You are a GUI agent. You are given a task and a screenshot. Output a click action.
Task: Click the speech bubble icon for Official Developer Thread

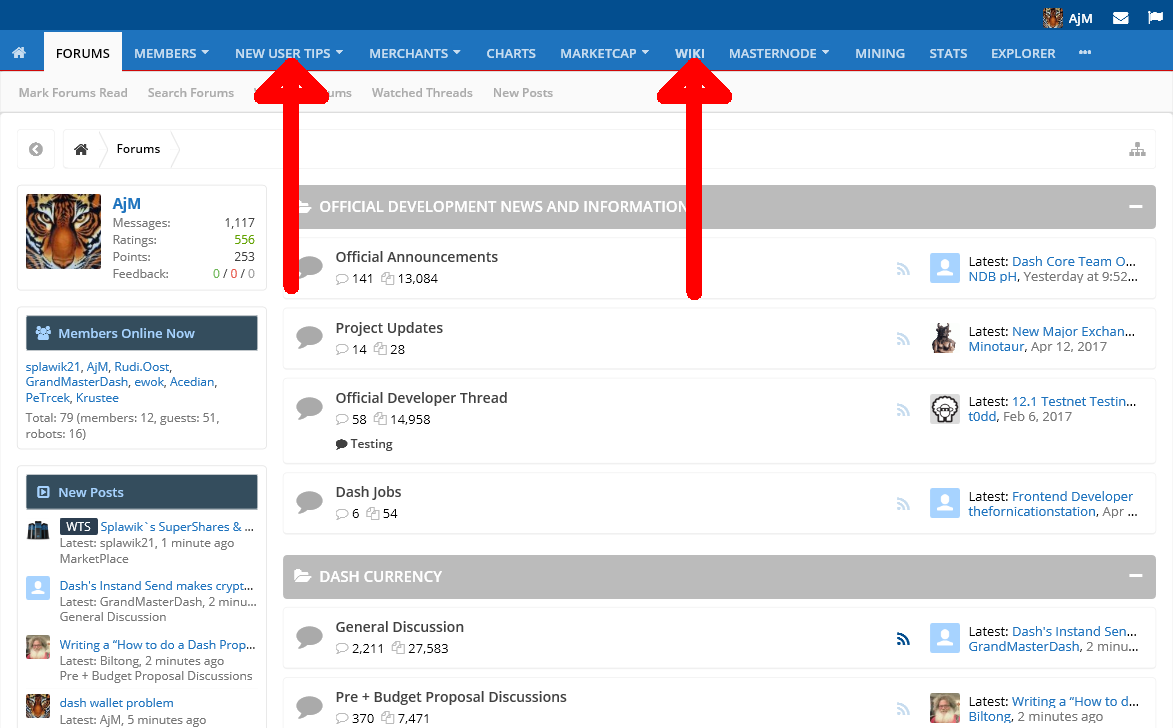[x=309, y=408]
